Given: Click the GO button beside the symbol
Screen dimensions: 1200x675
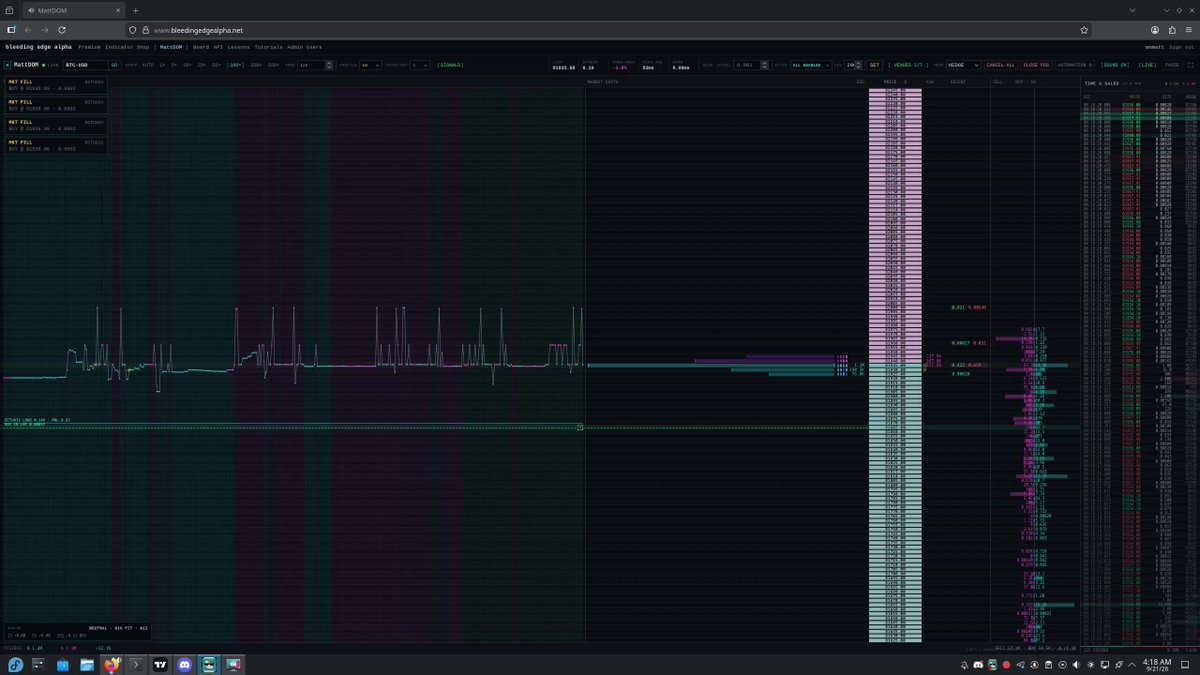Looking at the screenshot, I should [x=115, y=65].
